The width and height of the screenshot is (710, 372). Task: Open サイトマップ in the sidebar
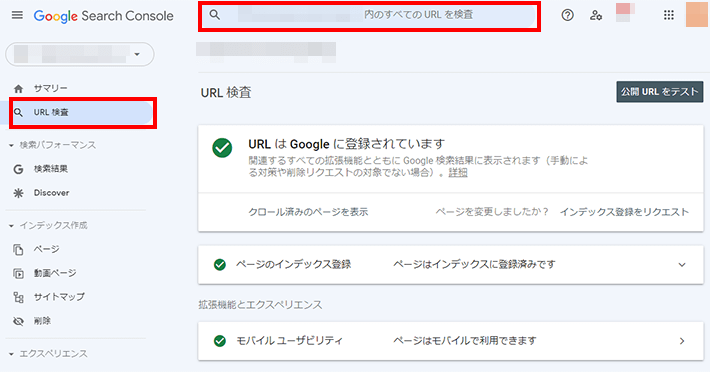pyautogui.click(x=59, y=297)
